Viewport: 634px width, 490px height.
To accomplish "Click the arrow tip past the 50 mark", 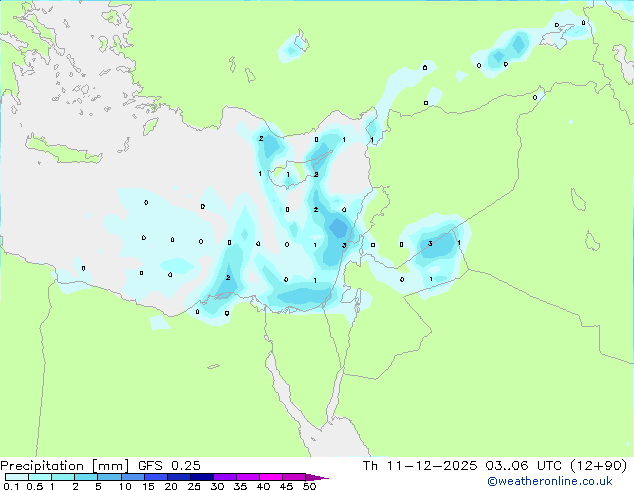I will point(317,477).
